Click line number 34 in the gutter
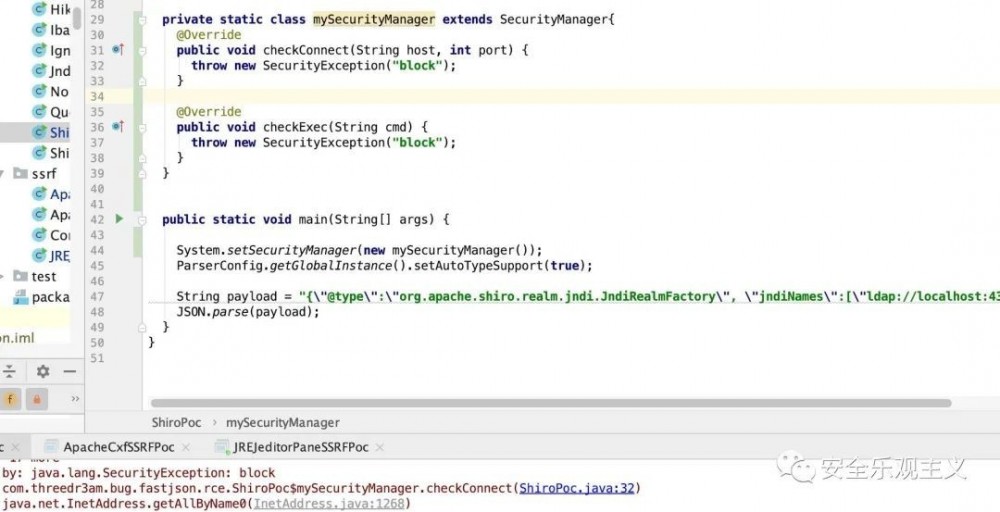The image size is (1000, 512). click(x=97, y=96)
